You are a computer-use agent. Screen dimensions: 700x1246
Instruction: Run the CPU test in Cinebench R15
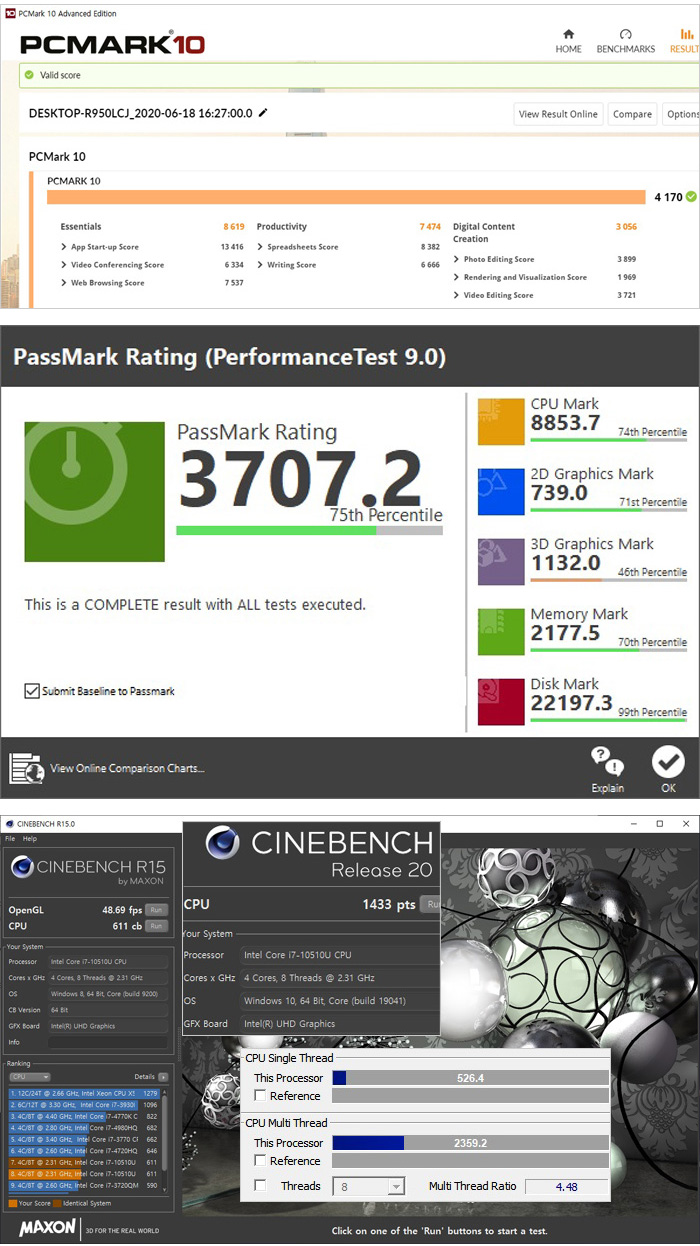pyautogui.click(x=156, y=926)
